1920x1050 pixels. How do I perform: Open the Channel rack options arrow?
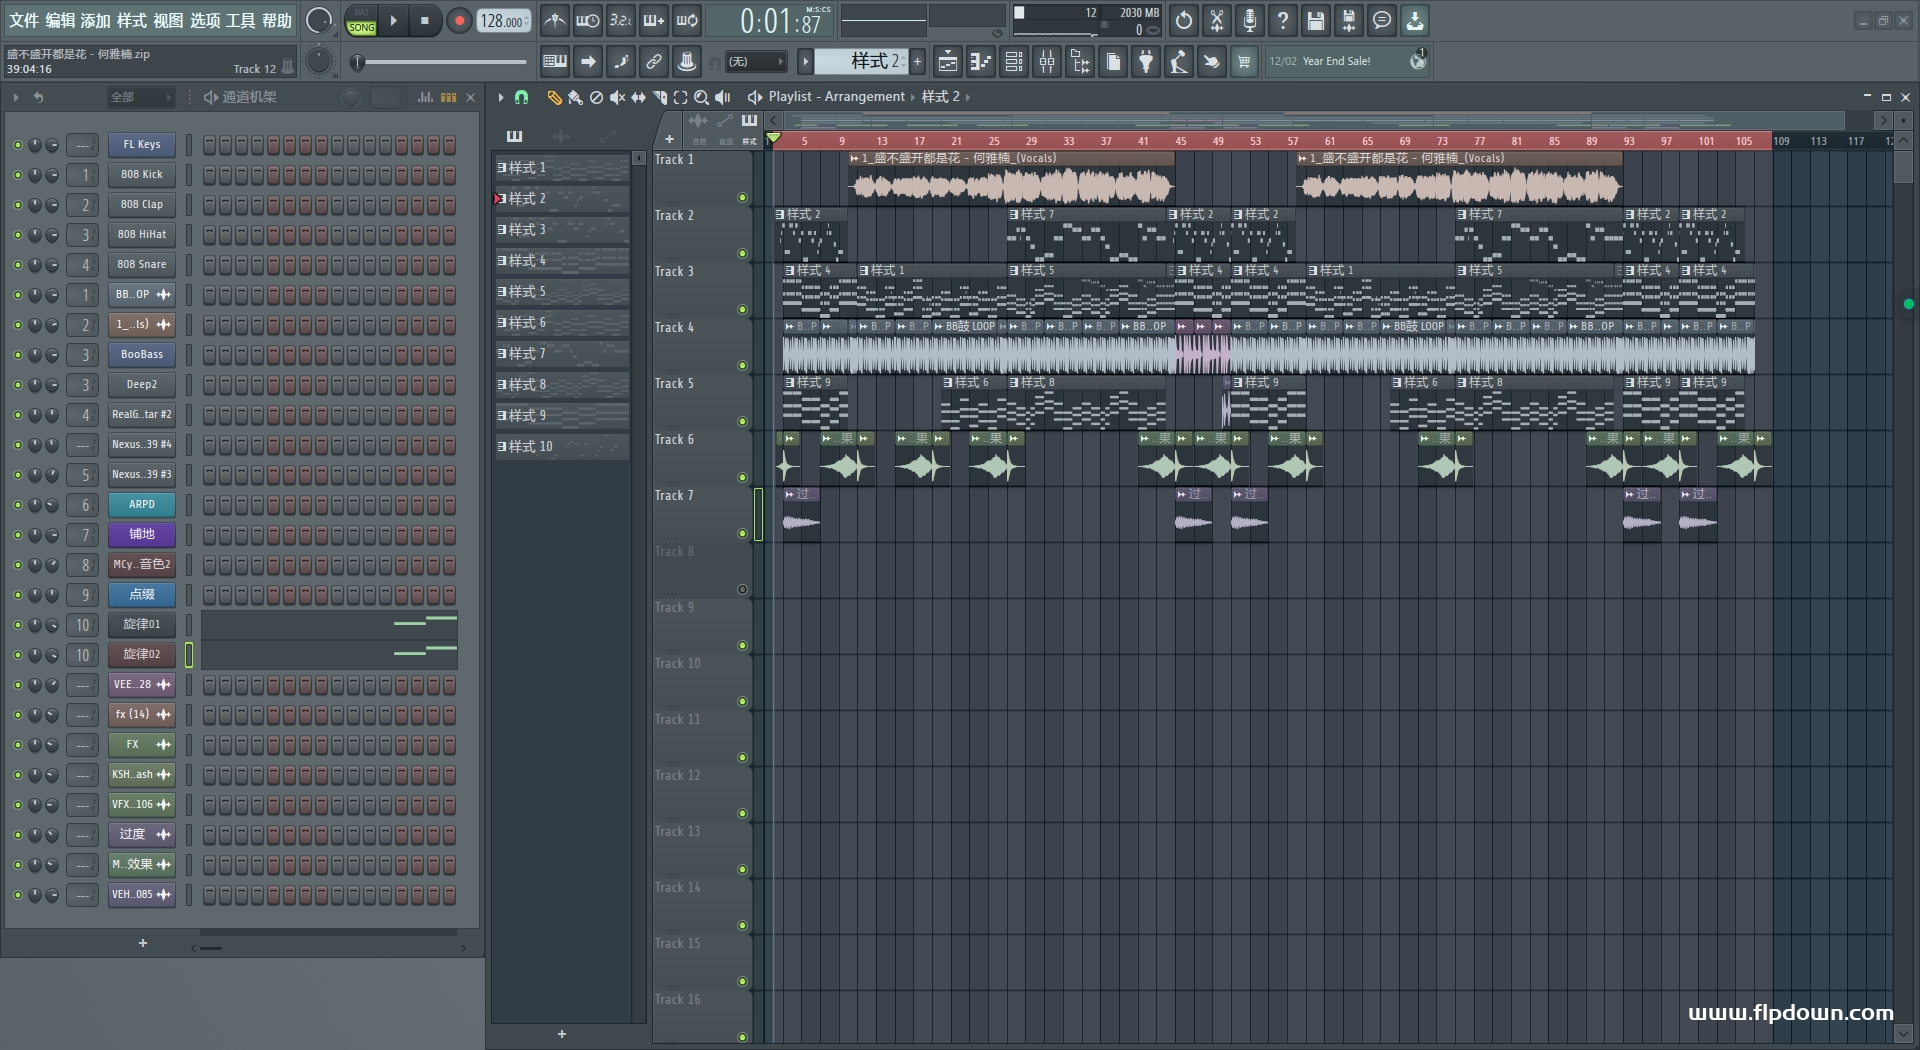[16, 97]
